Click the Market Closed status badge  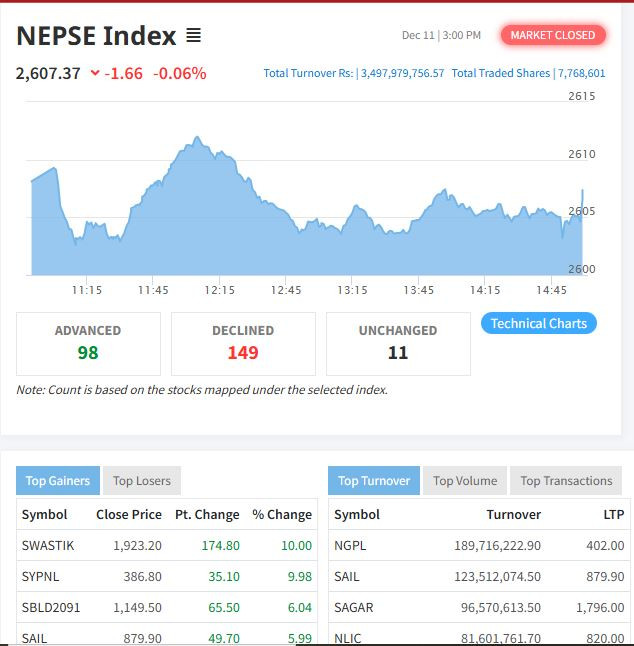(552, 35)
